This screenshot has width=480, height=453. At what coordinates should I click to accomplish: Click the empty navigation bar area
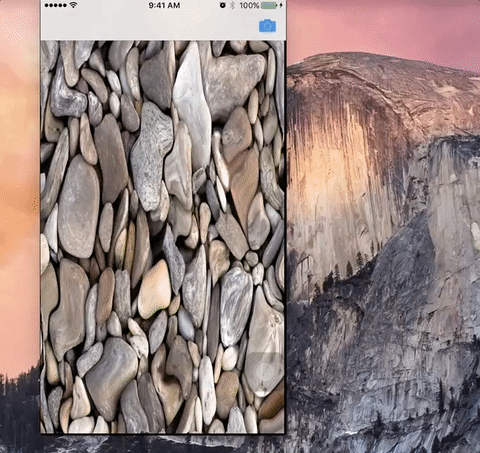point(149,26)
